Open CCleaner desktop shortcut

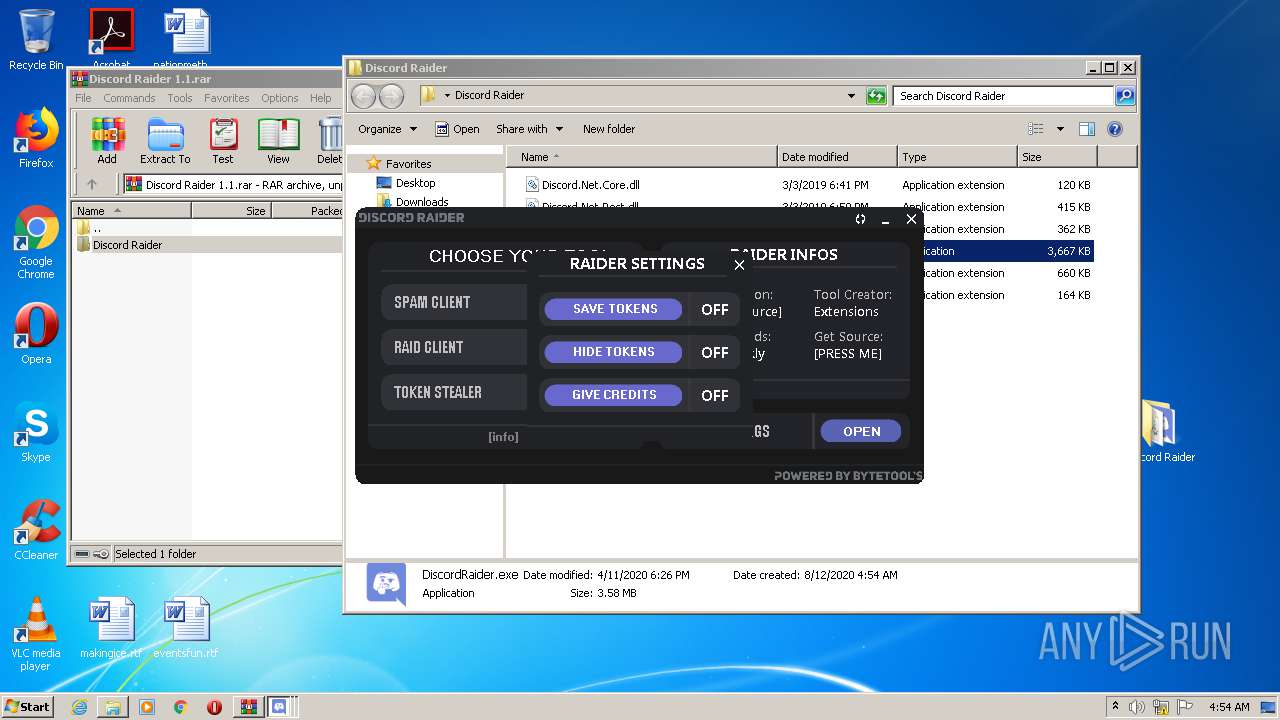pyautogui.click(x=36, y=529)
